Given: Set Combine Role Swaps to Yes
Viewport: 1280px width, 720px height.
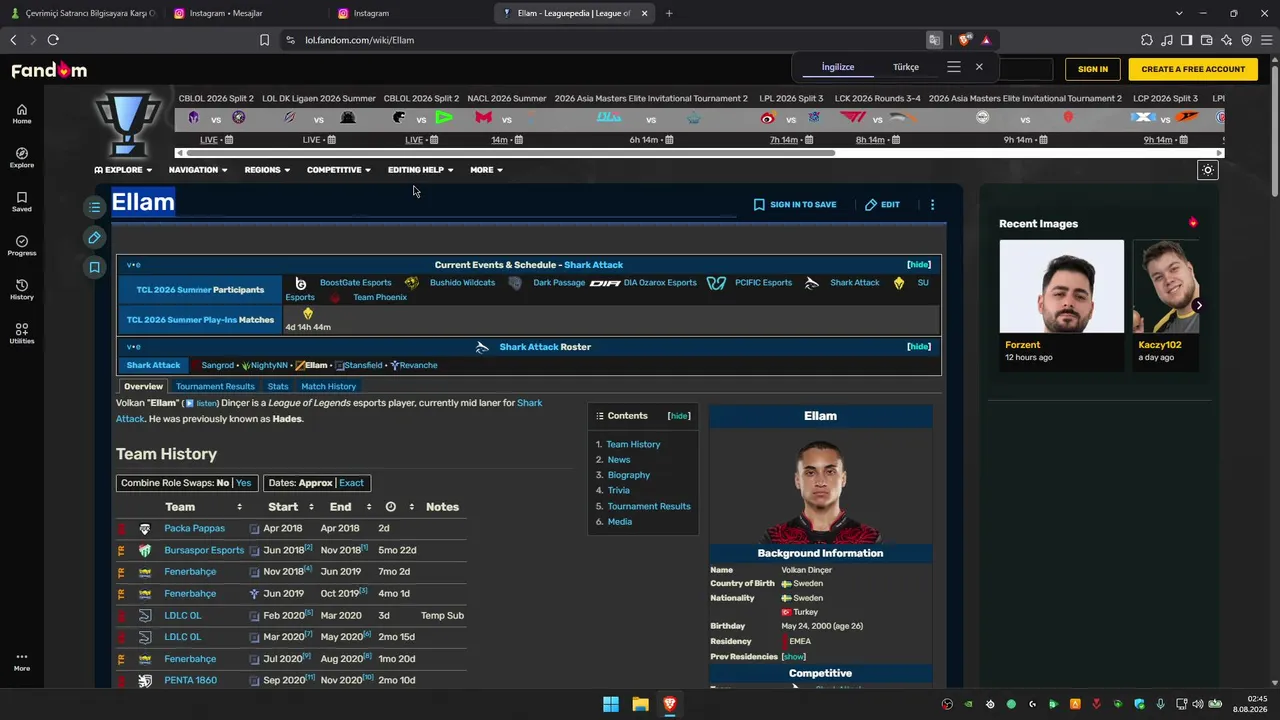Looking at the screenshot, I should click(244, 483).
